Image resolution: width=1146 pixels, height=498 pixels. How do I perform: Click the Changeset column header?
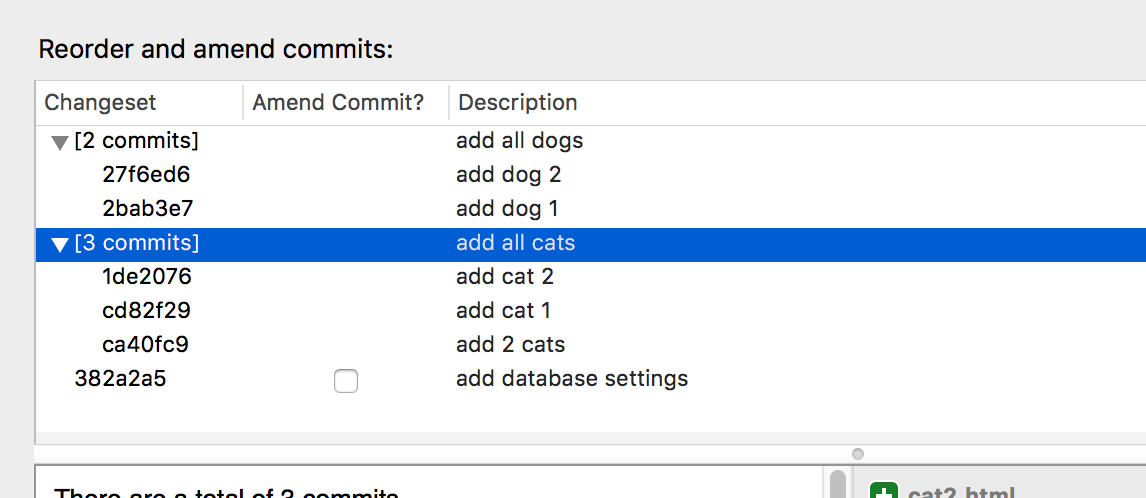click(x=100, y=103)
